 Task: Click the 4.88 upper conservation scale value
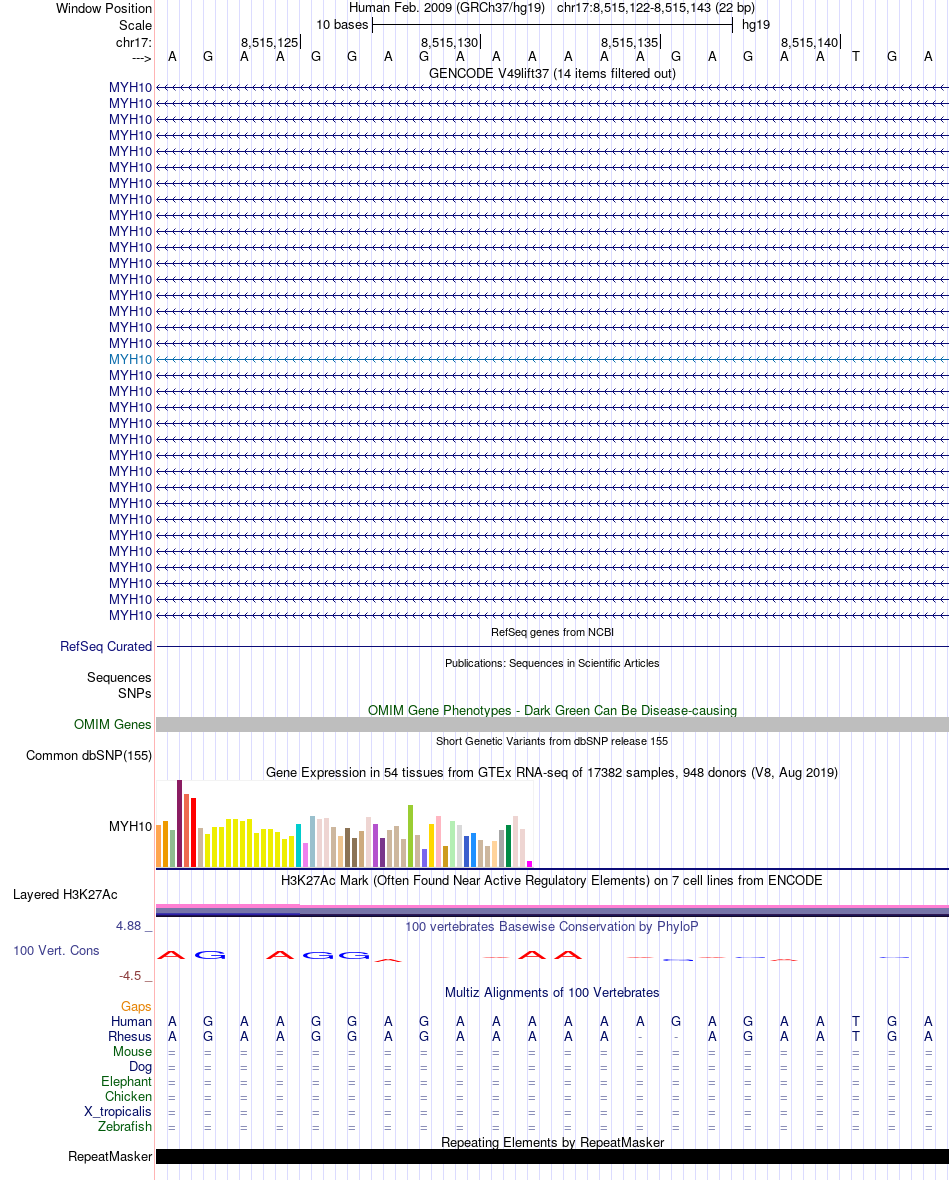click(x=129, y=926)
